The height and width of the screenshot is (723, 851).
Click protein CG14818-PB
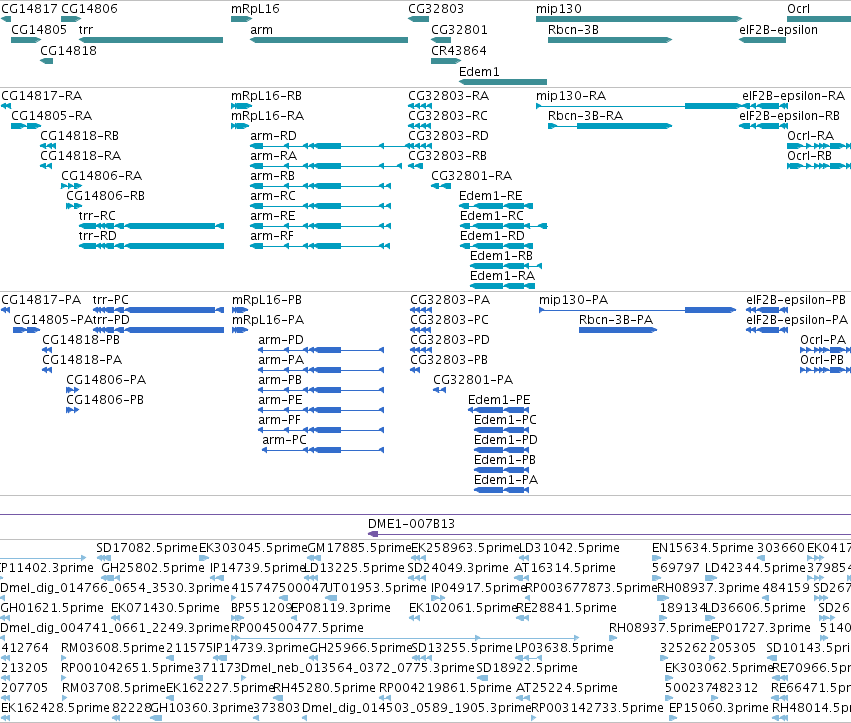[x=47, y=350]
